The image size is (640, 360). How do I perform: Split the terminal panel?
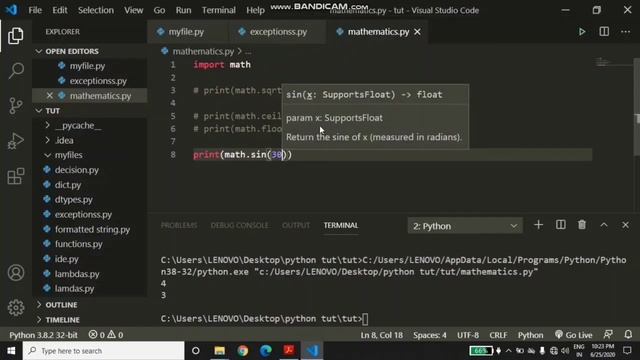click(560, 225)
